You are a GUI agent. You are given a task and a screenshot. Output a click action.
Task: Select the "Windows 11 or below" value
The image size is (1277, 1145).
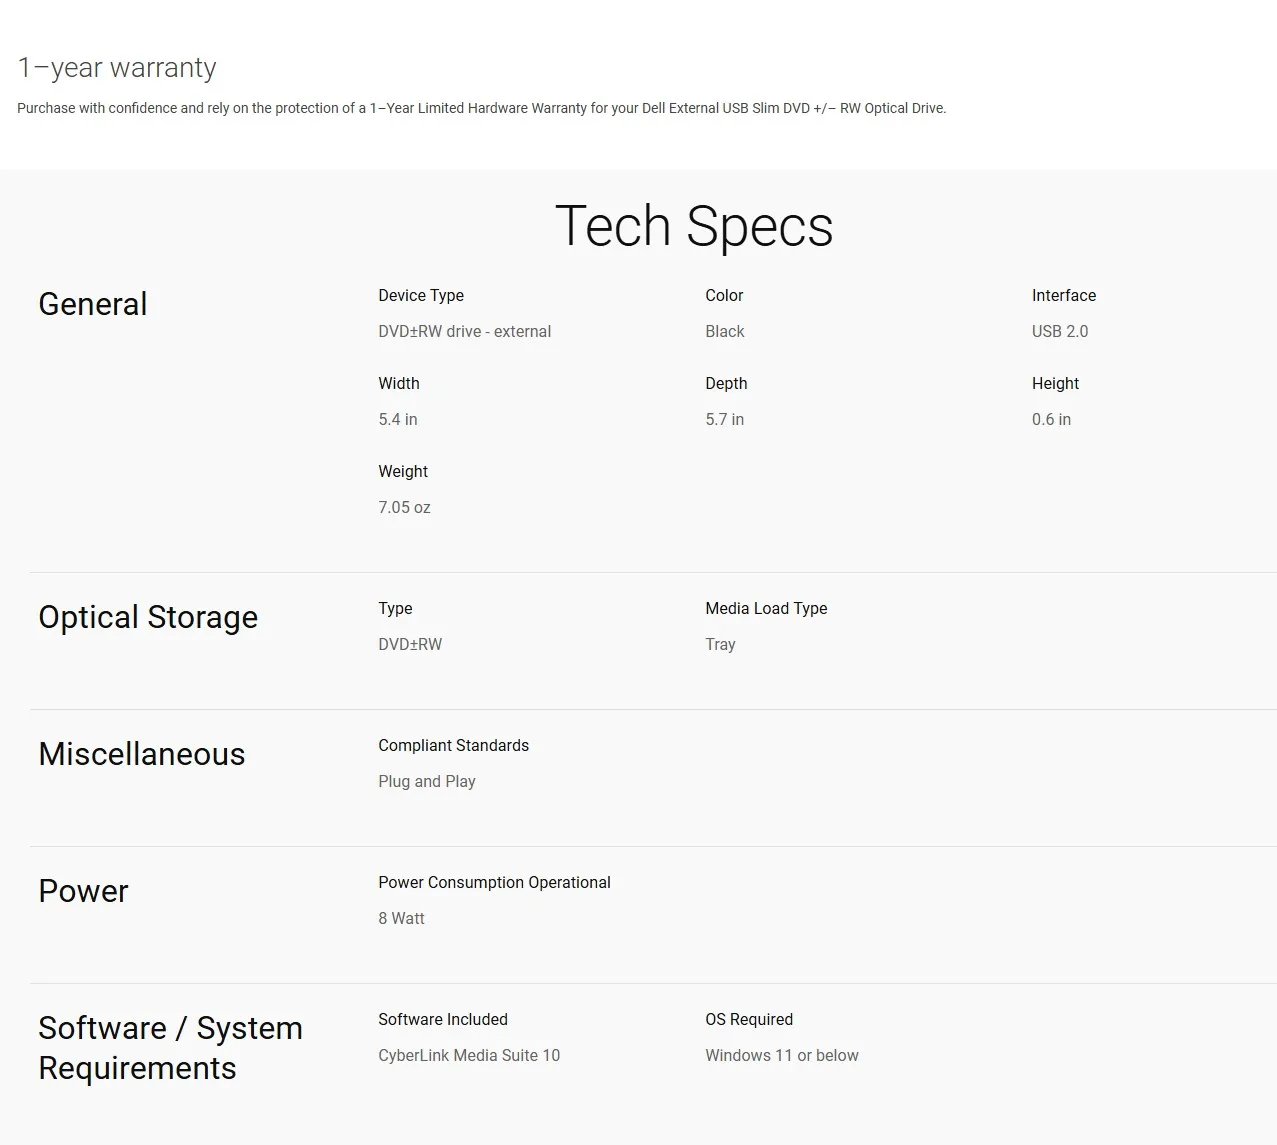(781, 1056)
